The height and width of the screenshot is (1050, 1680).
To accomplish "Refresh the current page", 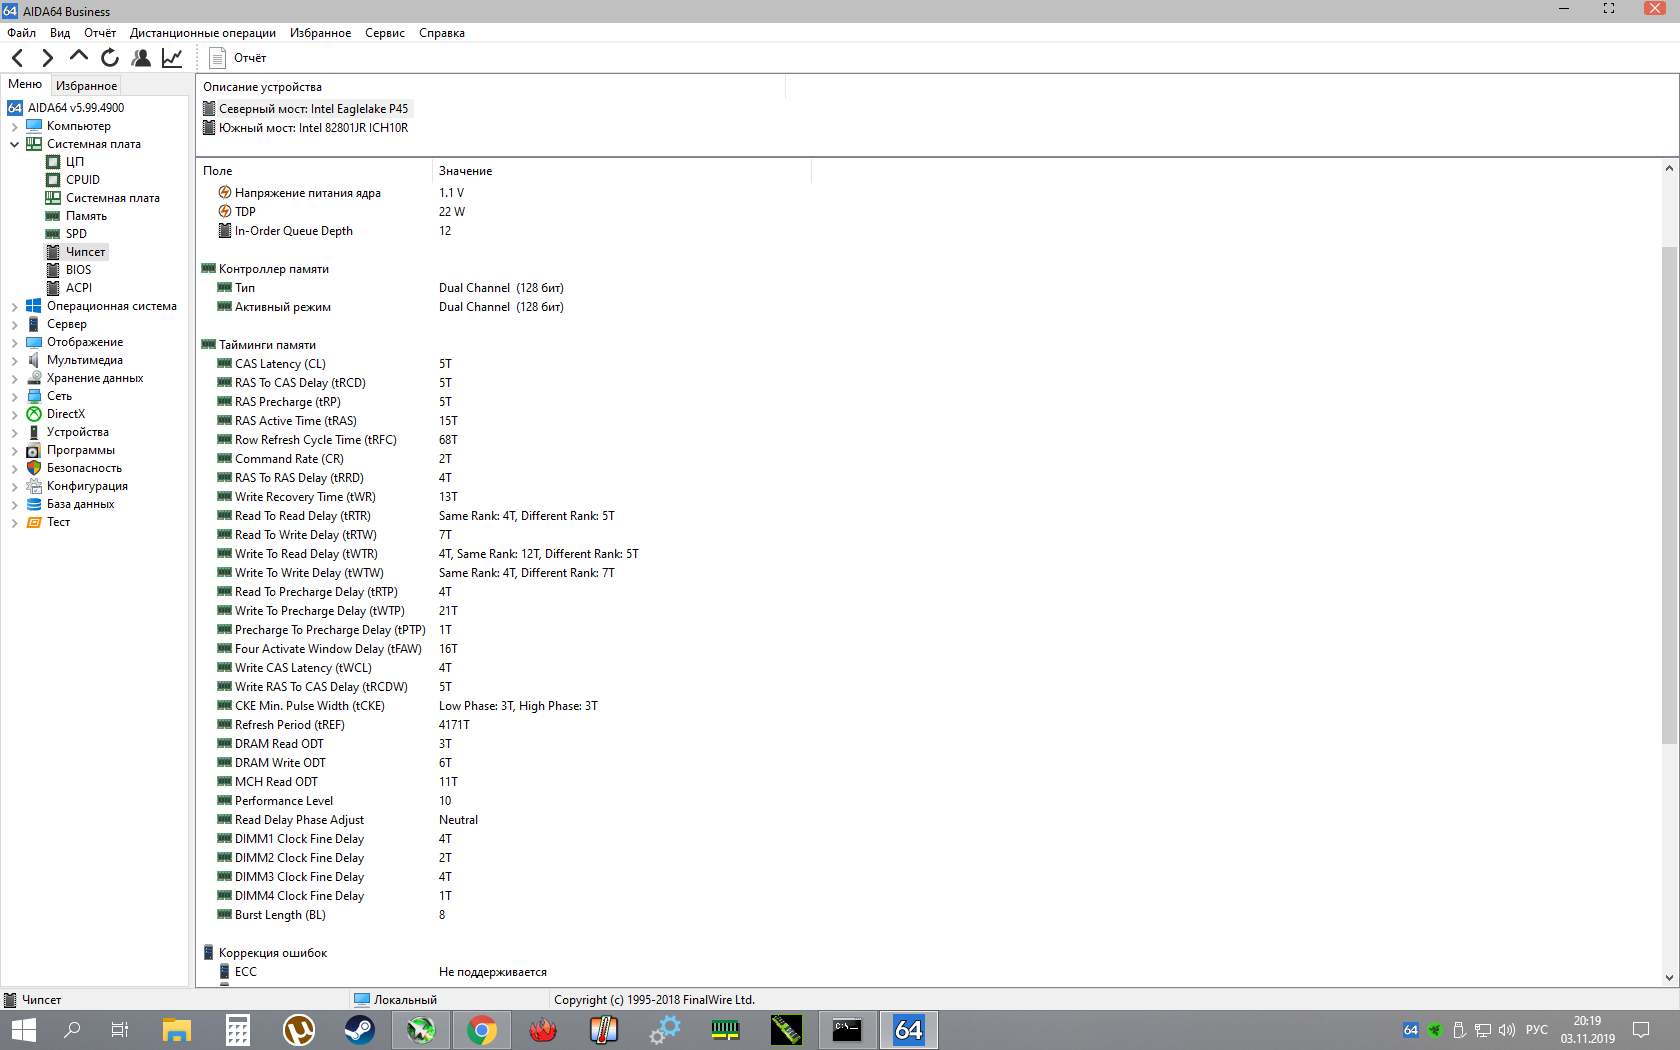I will [110, 58].
